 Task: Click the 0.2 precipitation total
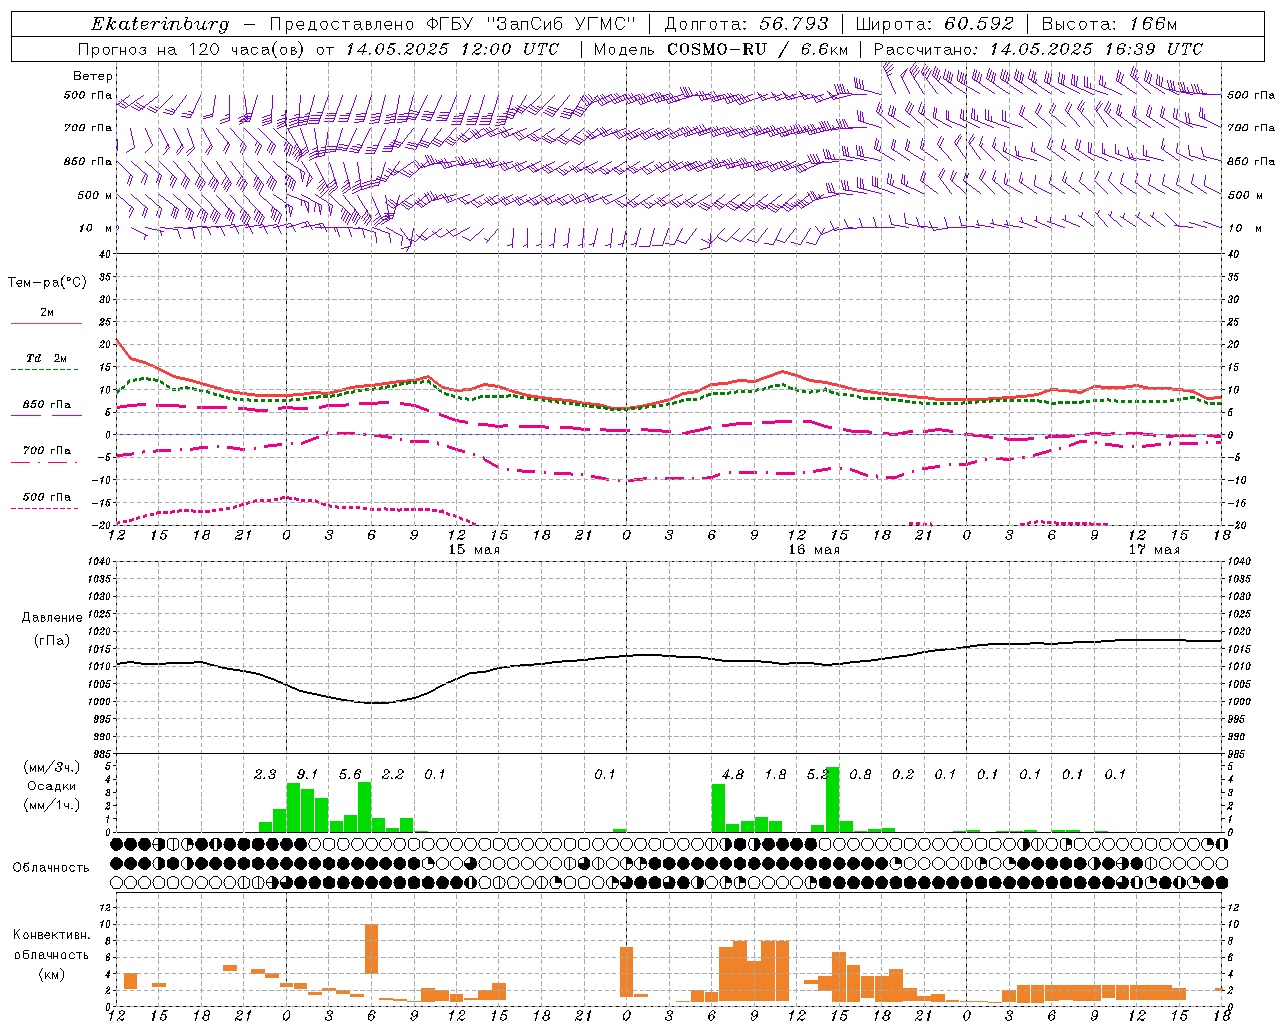pos(903,774)
